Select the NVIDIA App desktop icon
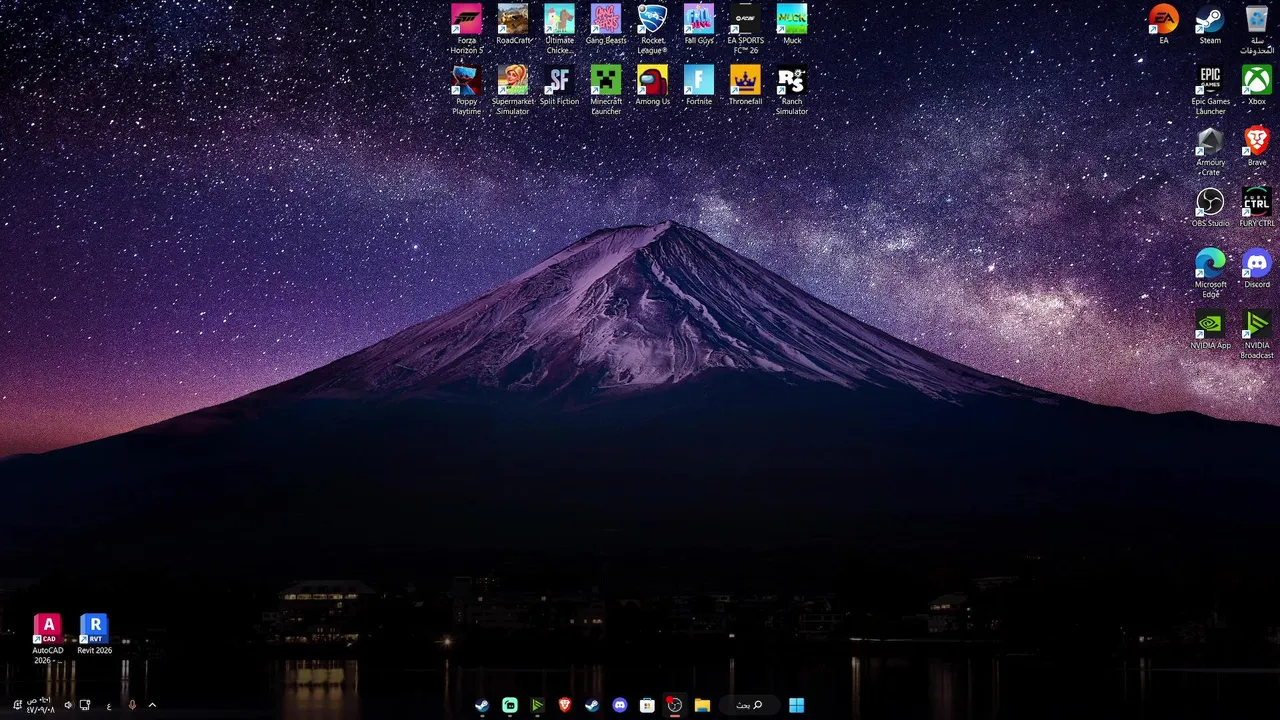The width and height of the screenshot is (1280, 720). pyautogui.click(x=1210, y=330)
